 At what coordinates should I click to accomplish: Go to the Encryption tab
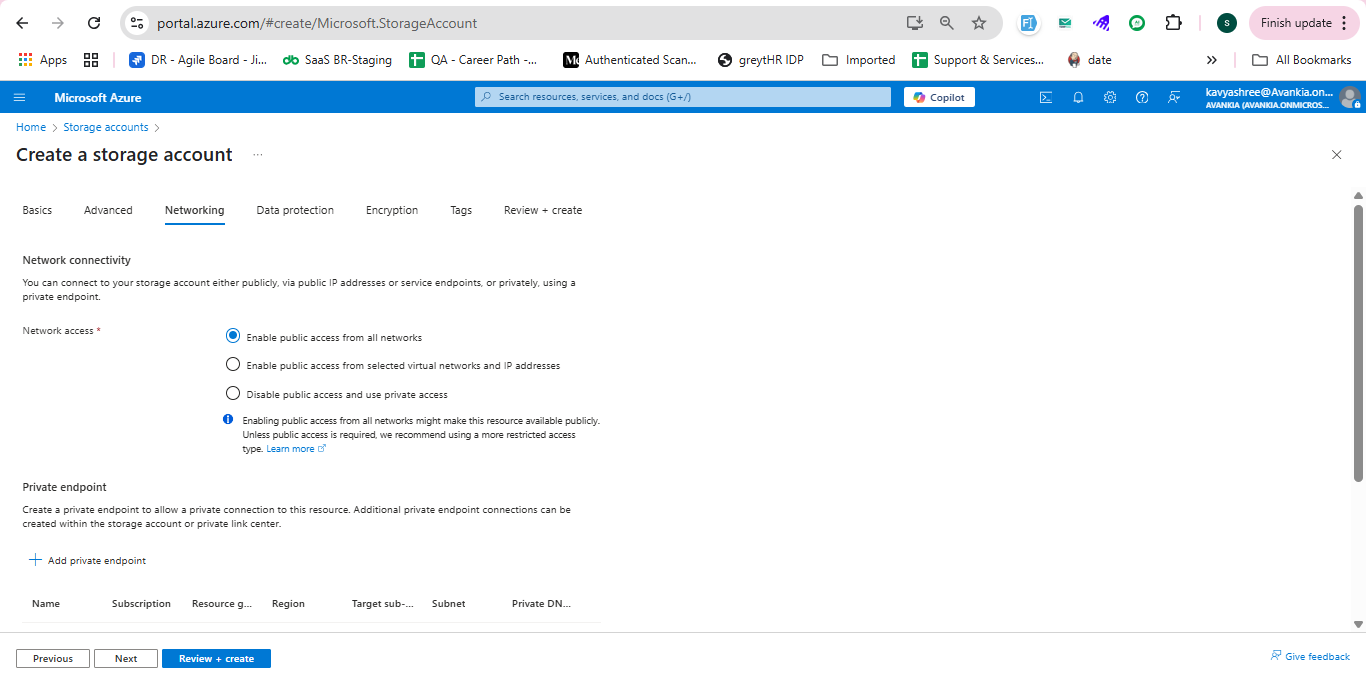point(392,210)
